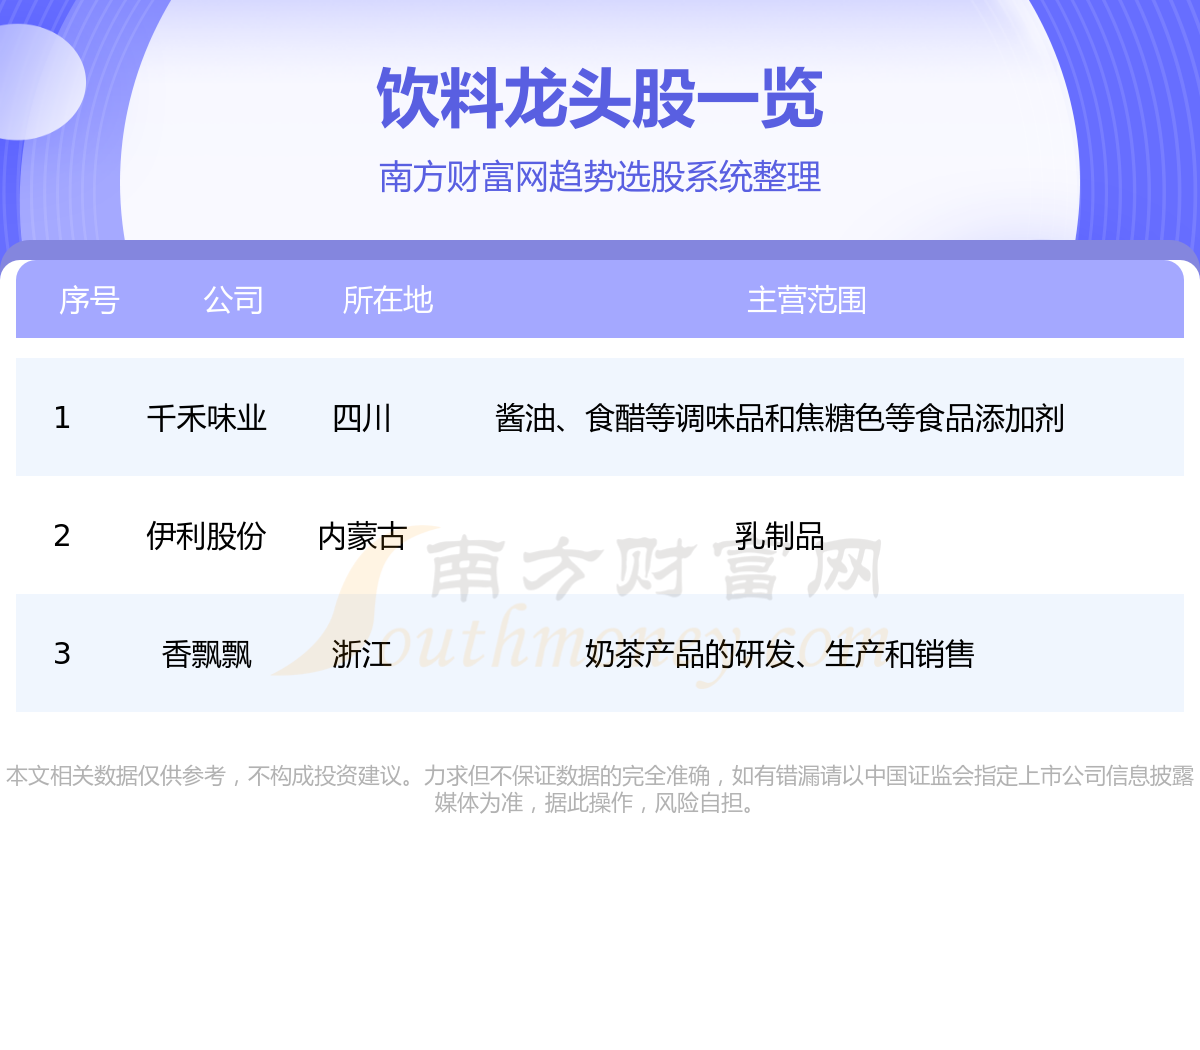The image size is (1200, 1050).
Task: Select the row number 1 cell
Action: tap(62, 418)
